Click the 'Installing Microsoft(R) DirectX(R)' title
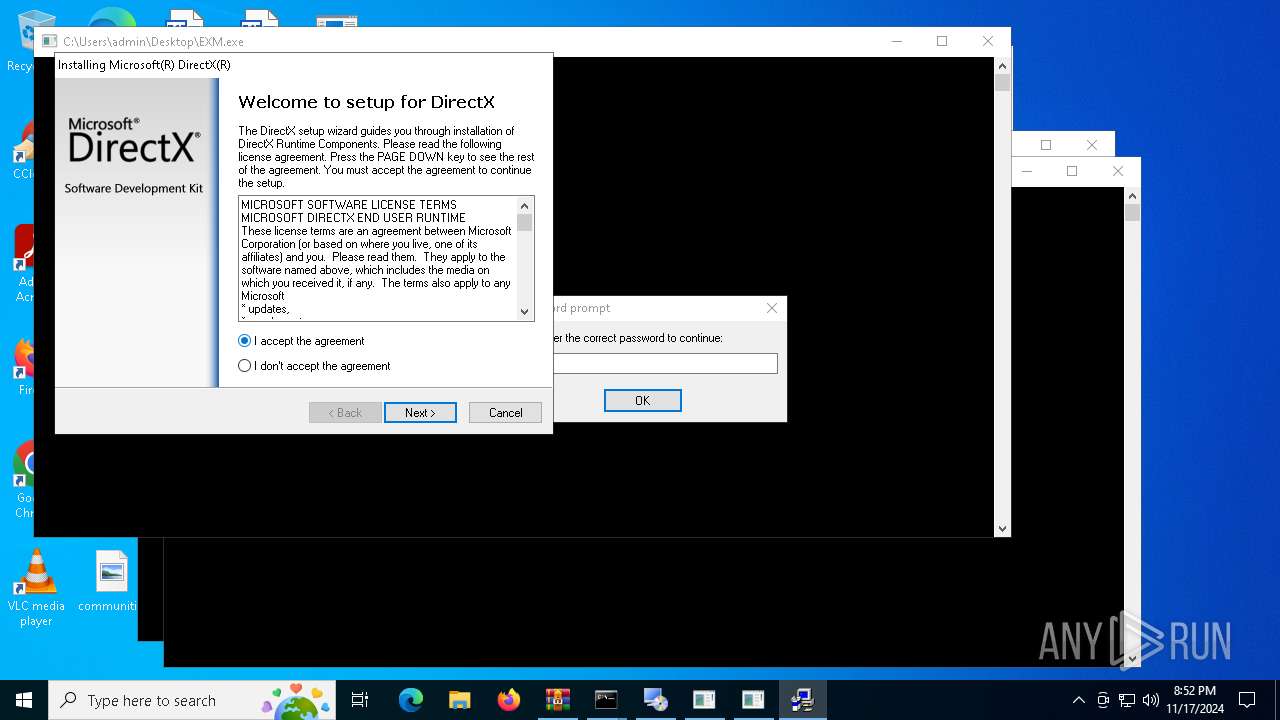Screen dimensions: 1280x720 pos(144,65)
